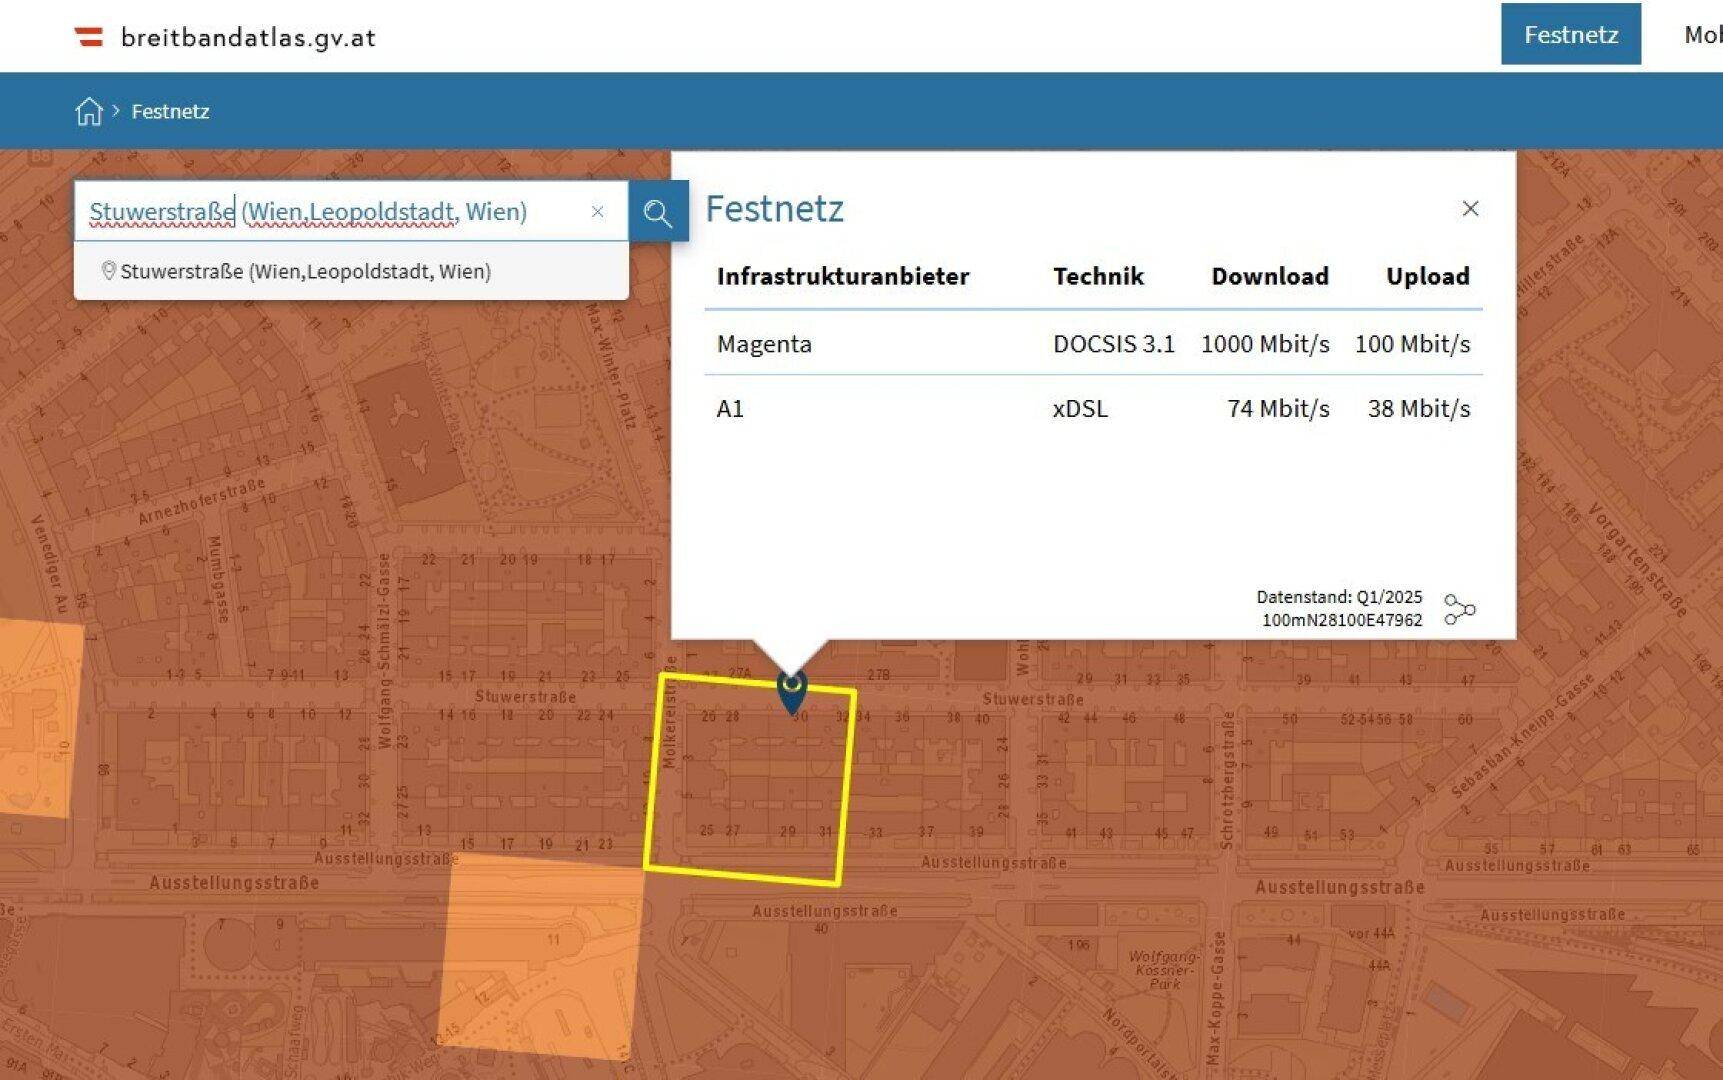Click the Vorgartenstraße map label
Screen dimensions: 1723x1080
1637,560
